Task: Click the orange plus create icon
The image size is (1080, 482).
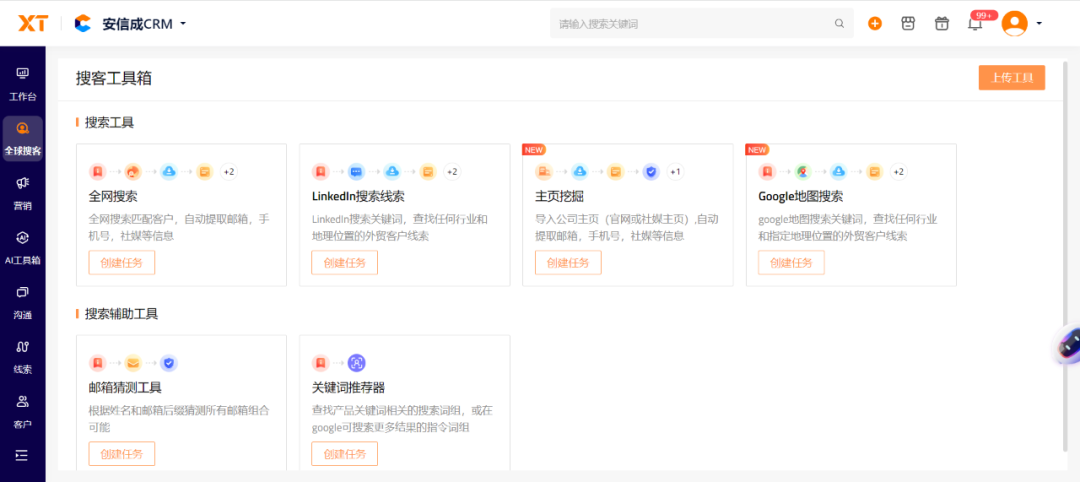Action: 875,23
